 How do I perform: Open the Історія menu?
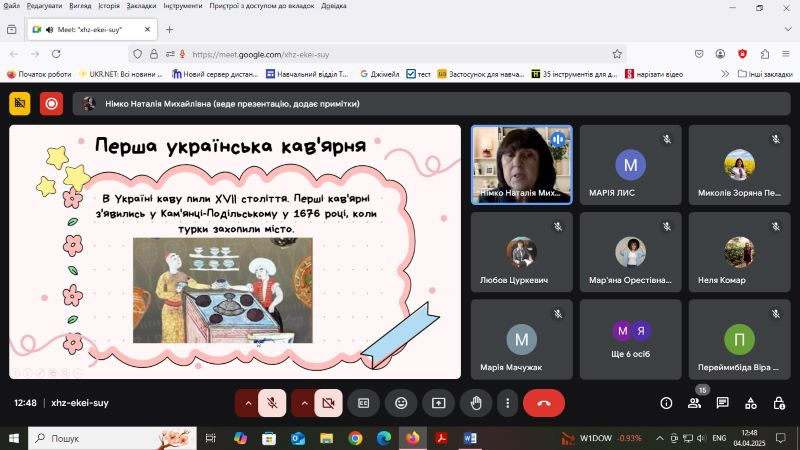(x=109, y=6)
